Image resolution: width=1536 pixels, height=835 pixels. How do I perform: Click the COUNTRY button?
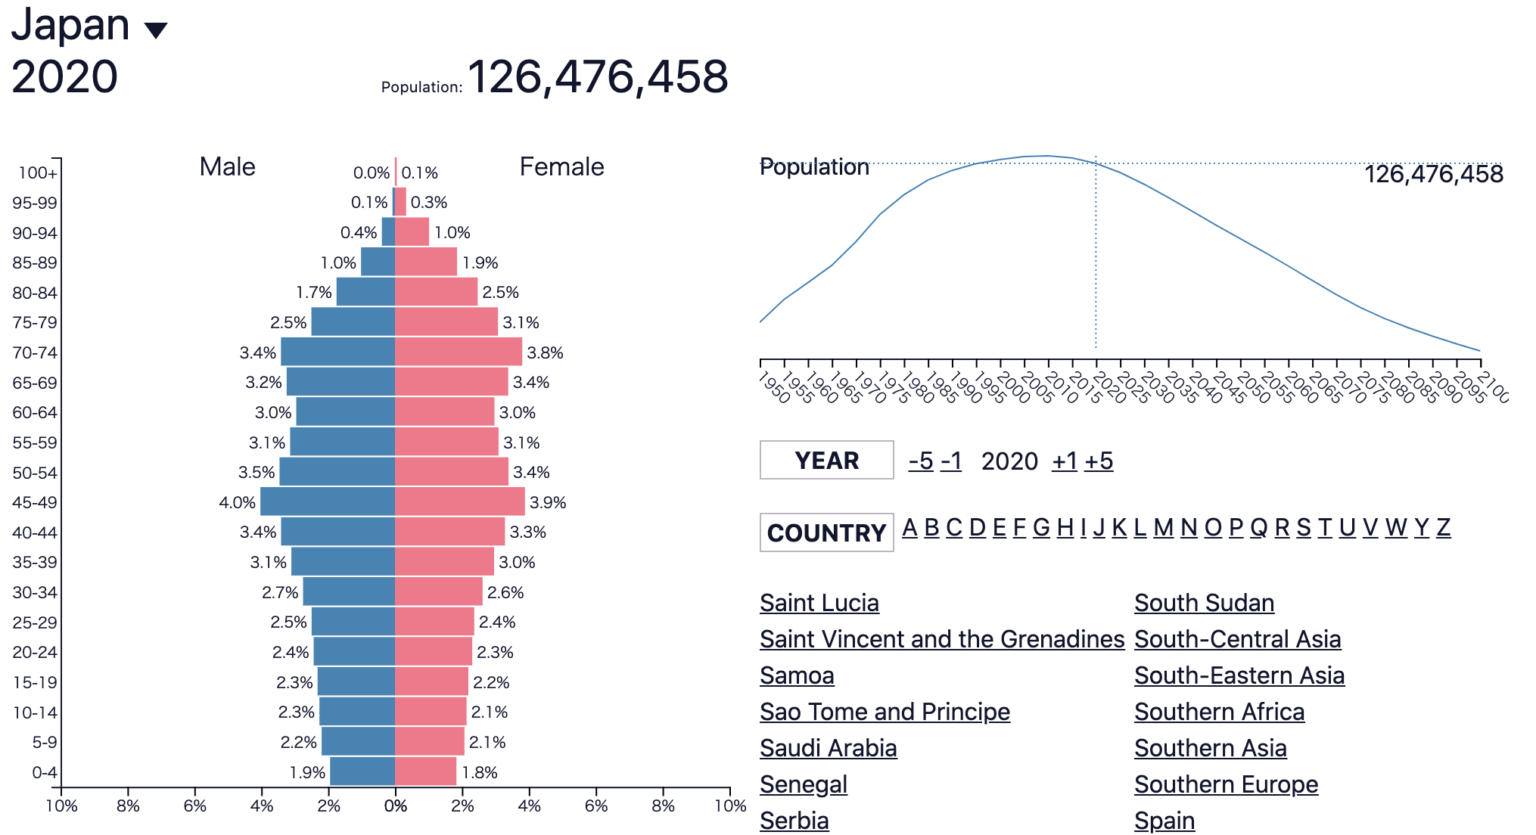click(x=826, y=533)
